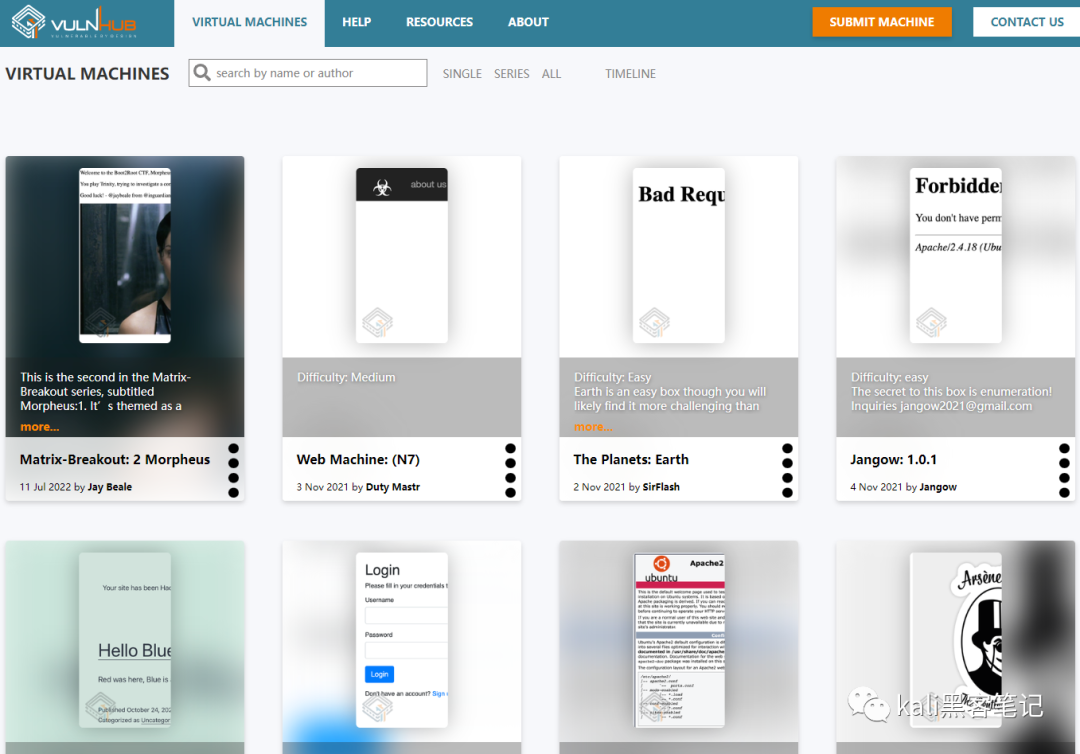1080x754 pixels.
Task: Click the dots icon on the Jangow card
Action: 1064,470
